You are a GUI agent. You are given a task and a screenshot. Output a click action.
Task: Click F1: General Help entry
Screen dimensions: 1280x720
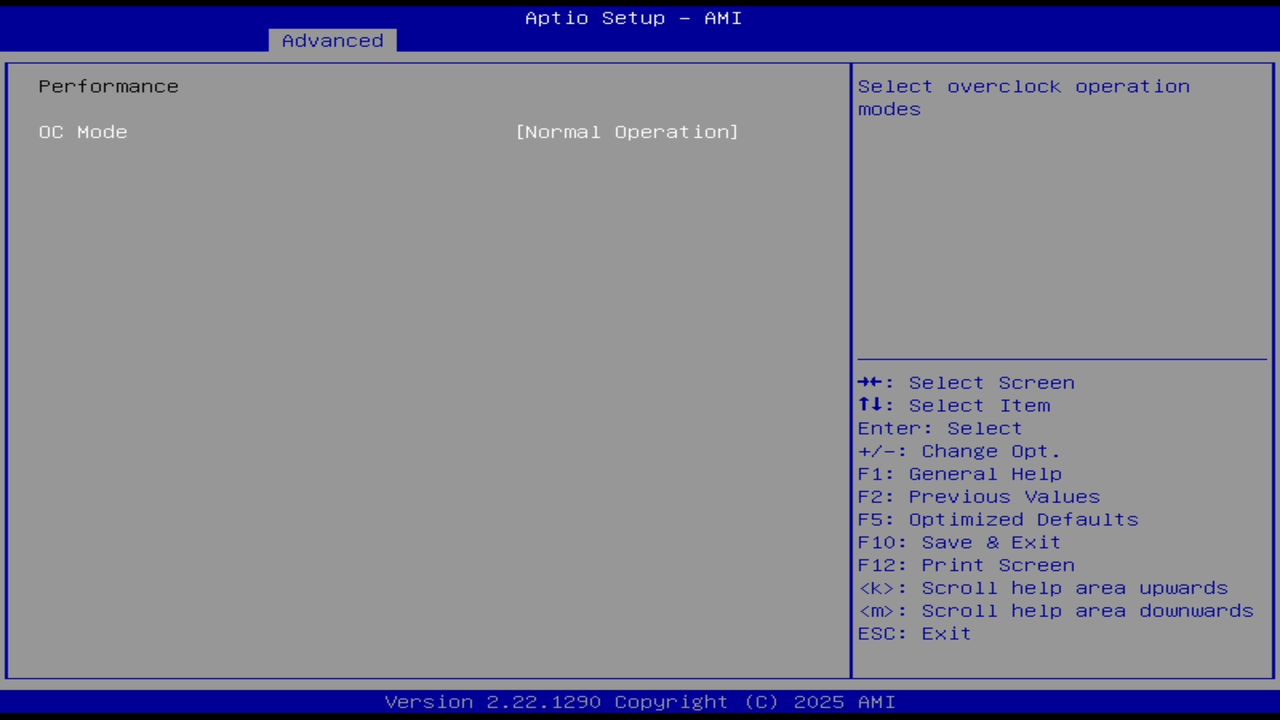959,473
